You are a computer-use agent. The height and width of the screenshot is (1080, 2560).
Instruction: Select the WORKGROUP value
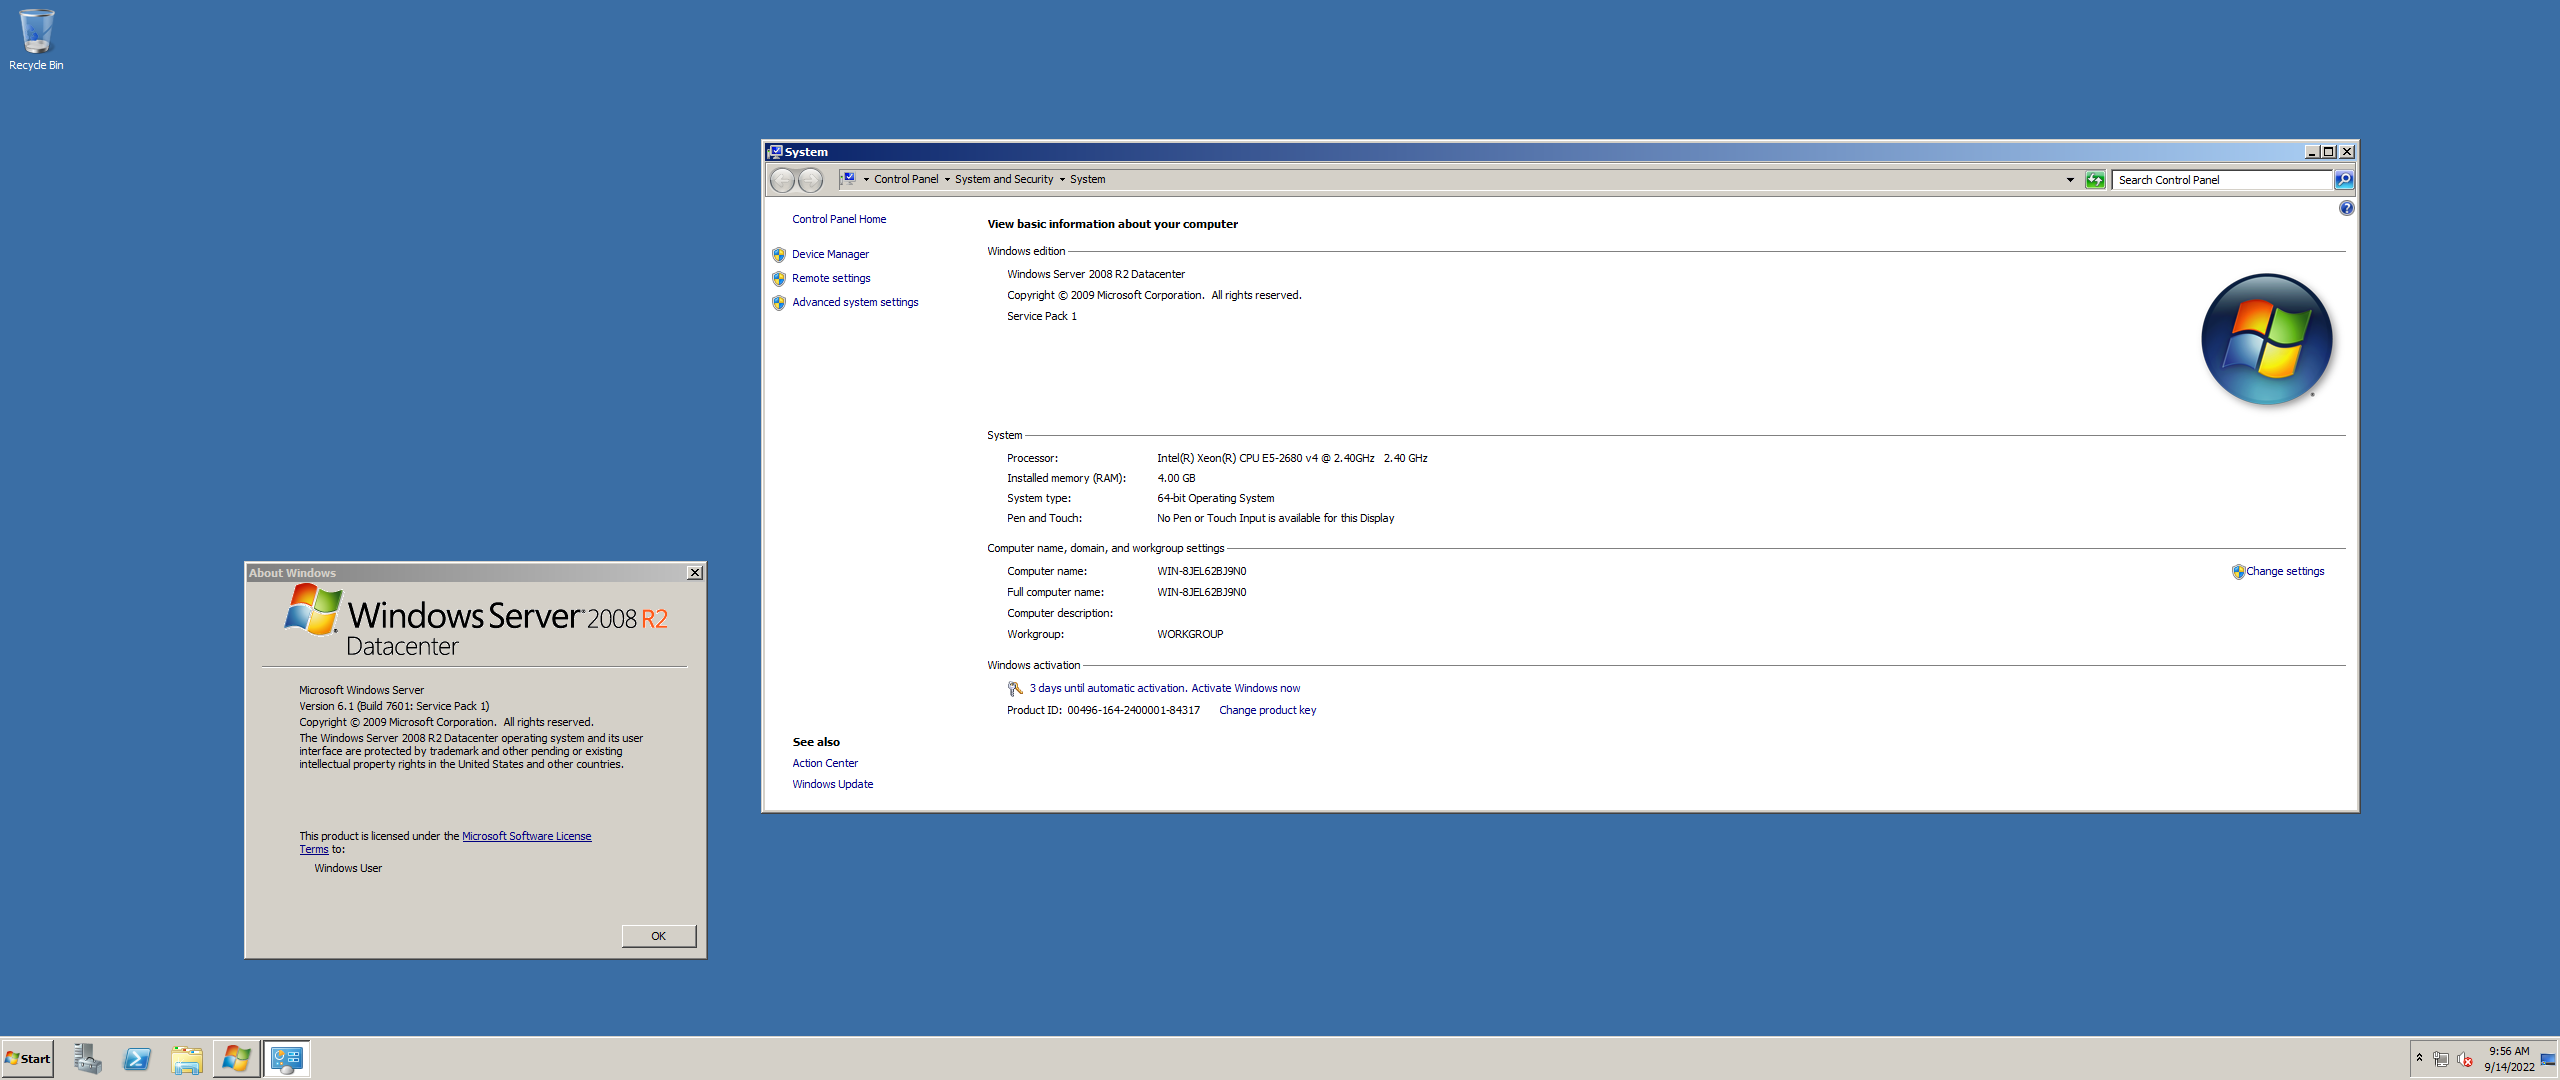[1190, 634]
